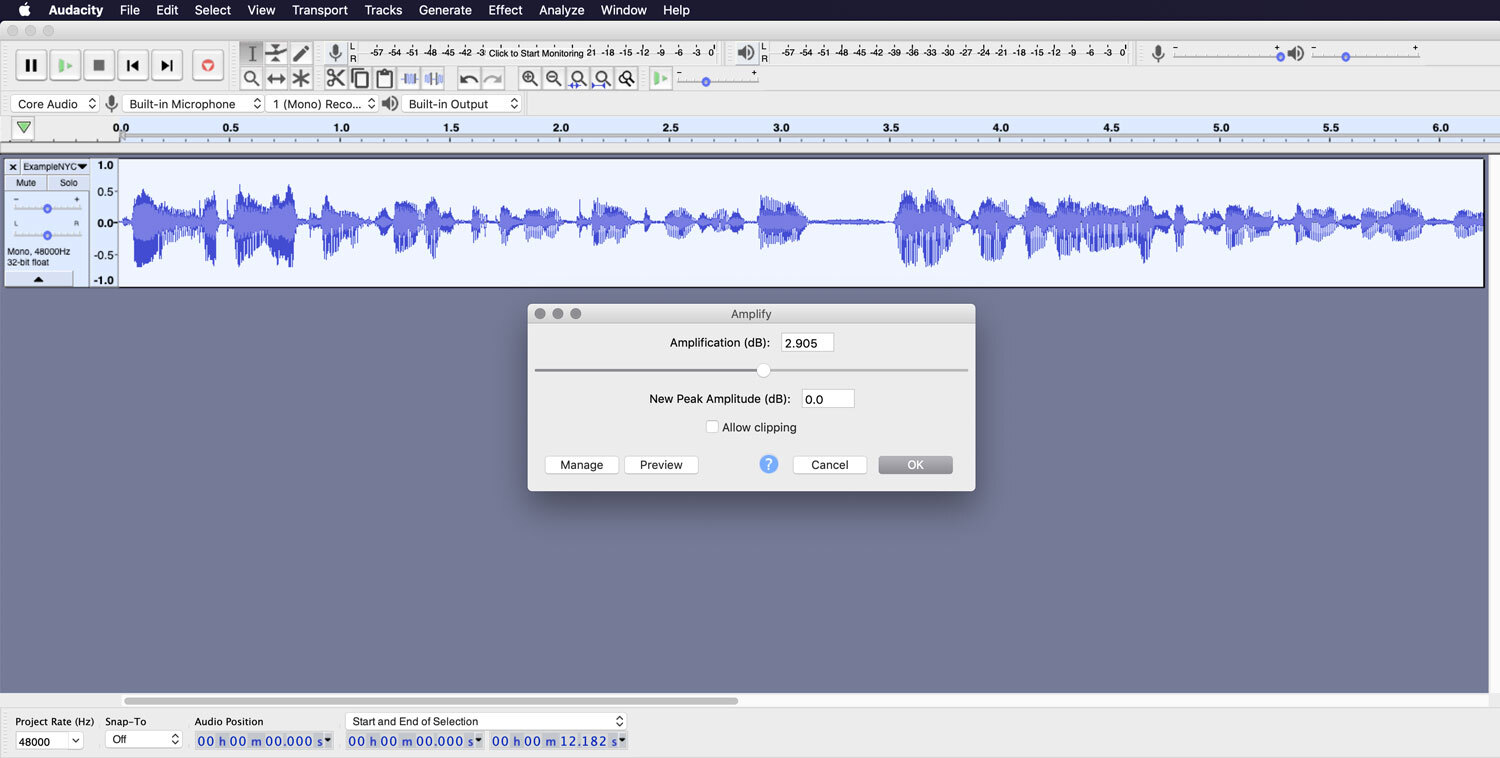Image resolution: width=1500 pixels, height=758 pixels.
Task: Click Preview in the Amplify dialog
Action: pyautogui.click(x=661, y=465)
